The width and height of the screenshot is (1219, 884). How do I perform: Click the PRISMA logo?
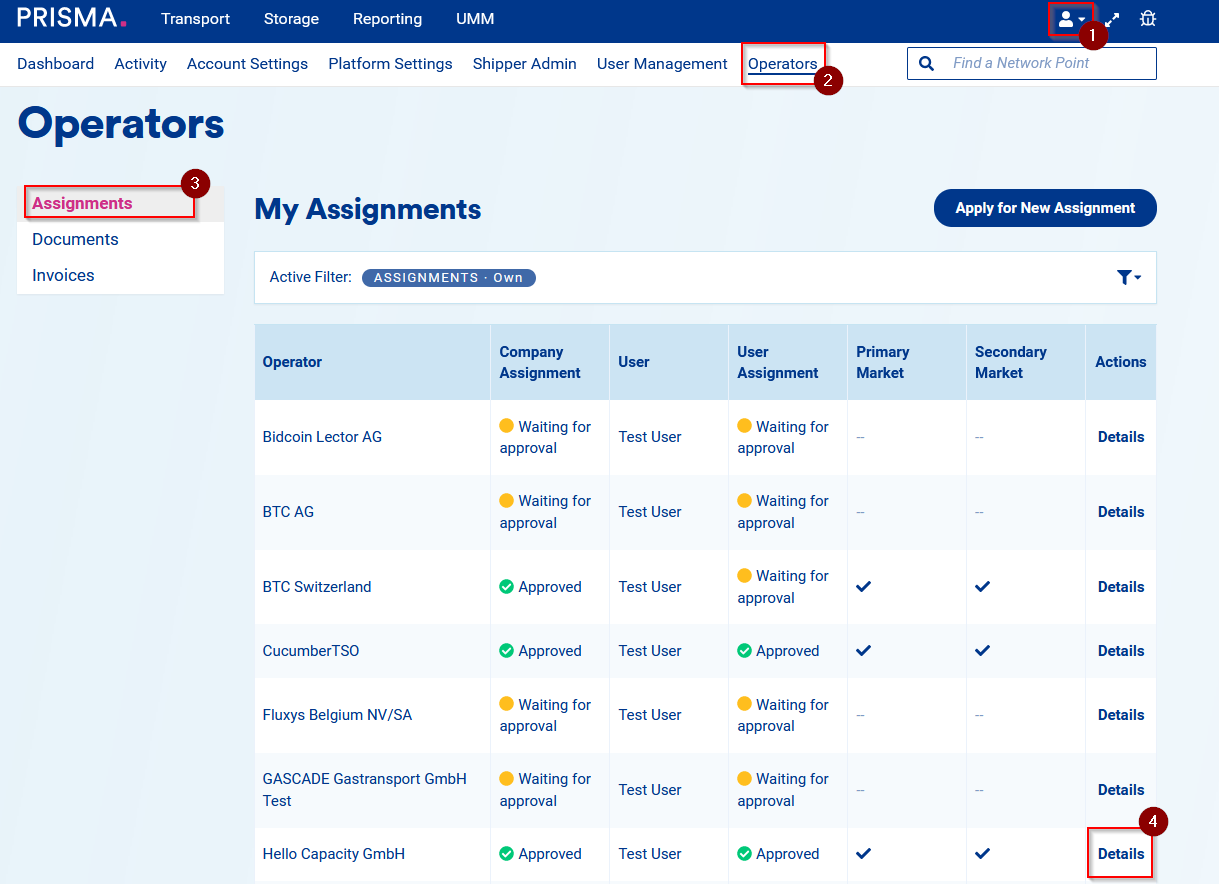click(x=72, y=19)
